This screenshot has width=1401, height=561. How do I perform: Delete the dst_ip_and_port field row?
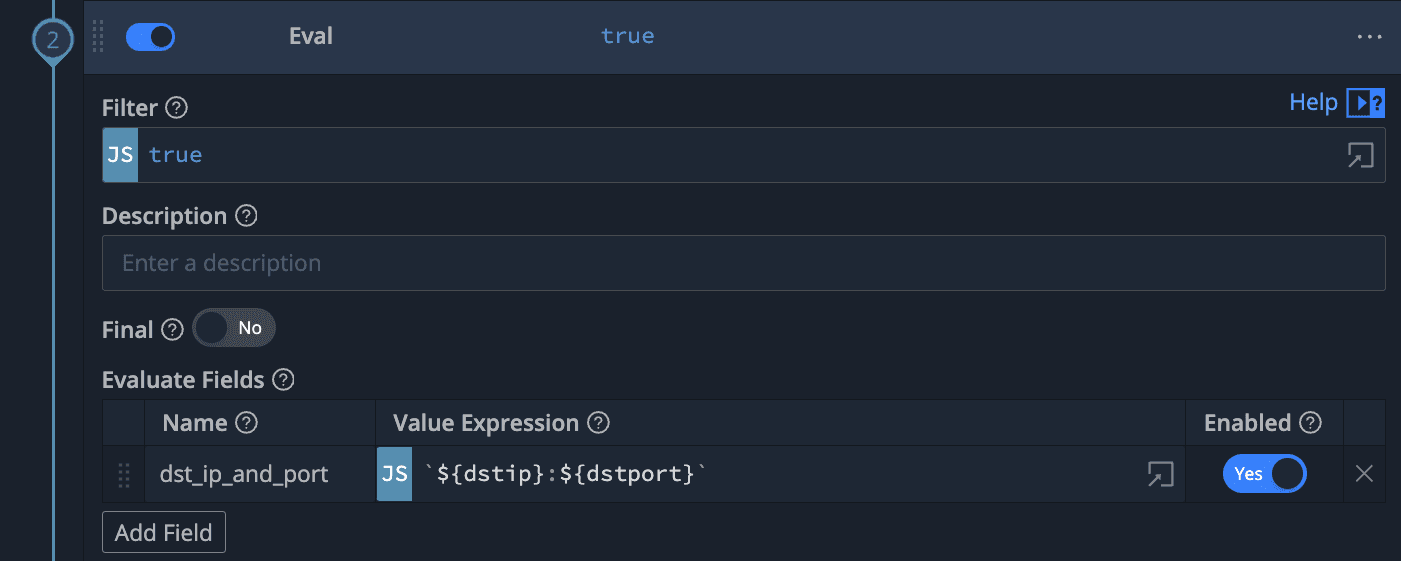[1364, 474]
